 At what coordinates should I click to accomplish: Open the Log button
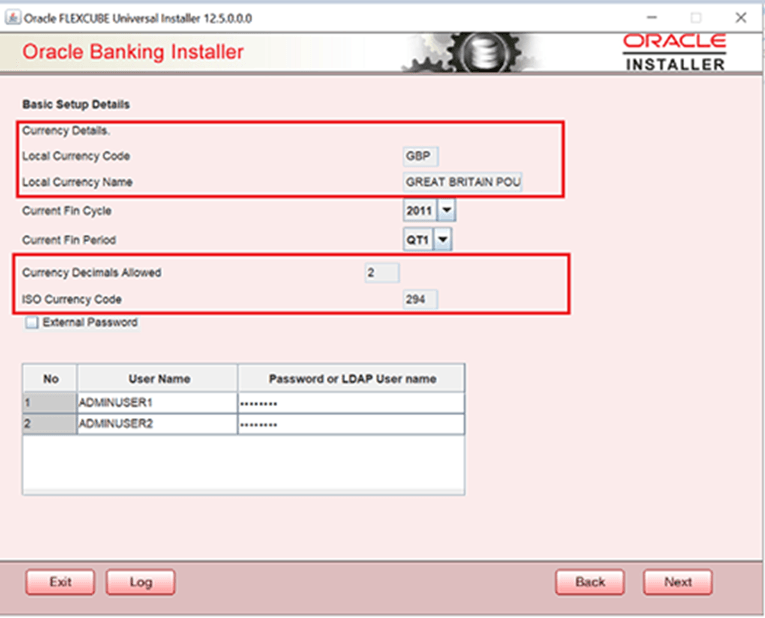coord(141,582)
